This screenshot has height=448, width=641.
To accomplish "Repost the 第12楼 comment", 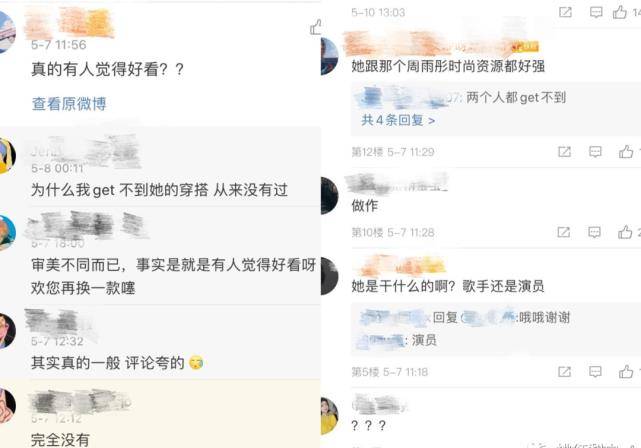I will (564, 152).
